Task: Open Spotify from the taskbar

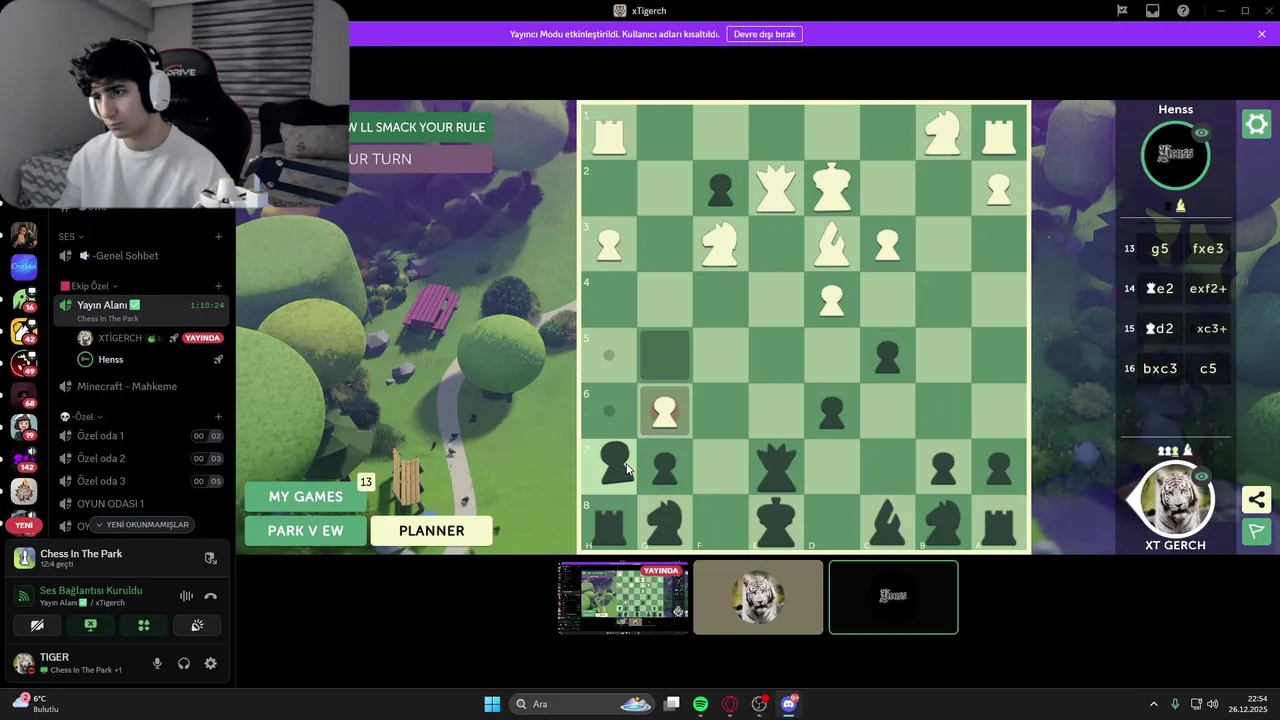Action: (700, 704)
